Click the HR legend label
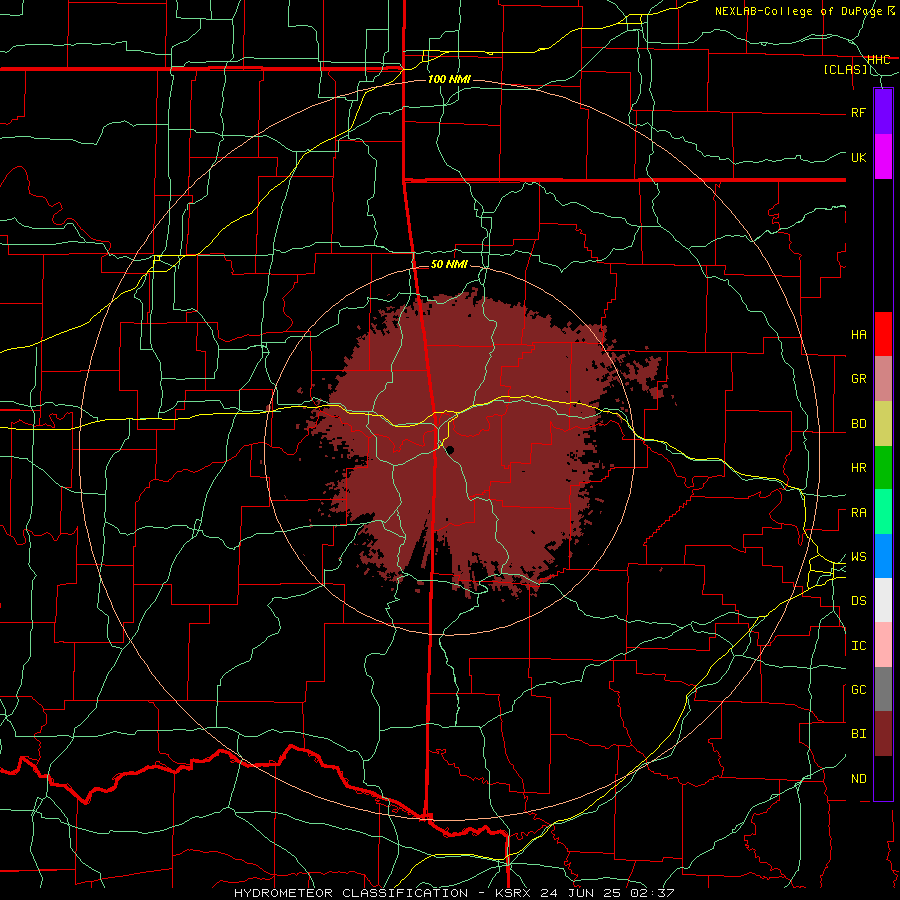 [x=858, y=468]
